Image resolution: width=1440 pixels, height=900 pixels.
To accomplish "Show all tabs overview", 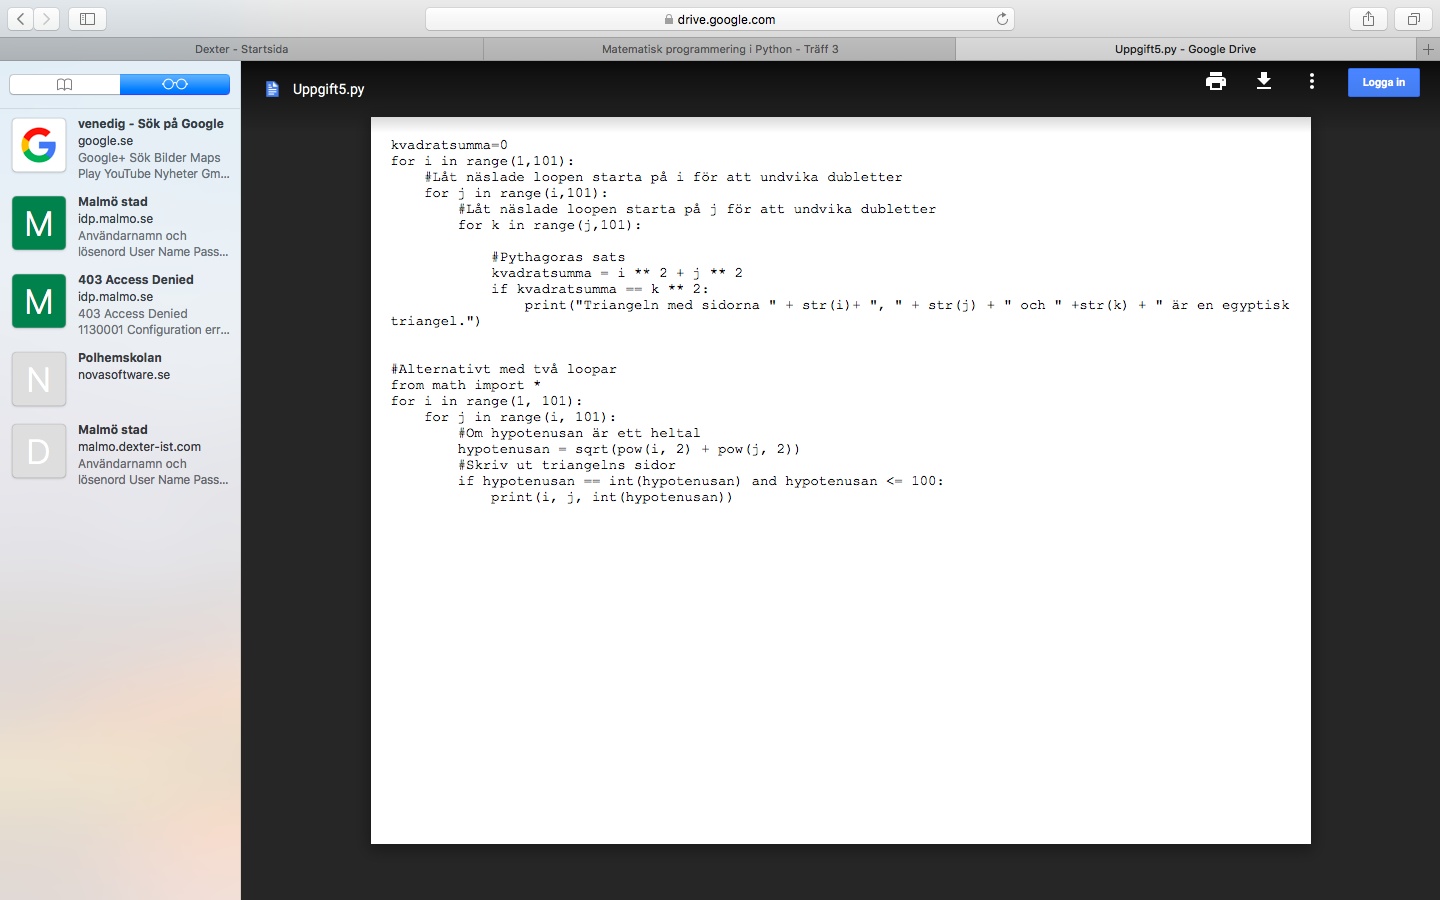I will point(1413,19).
